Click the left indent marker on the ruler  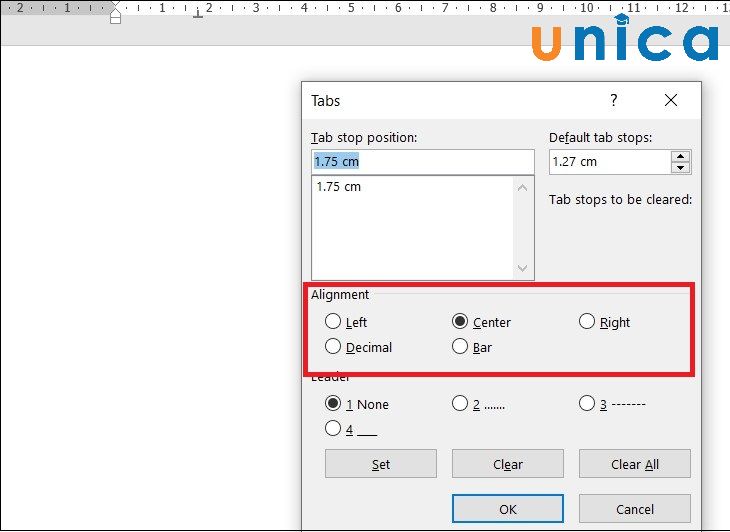[x=115, y=19]
